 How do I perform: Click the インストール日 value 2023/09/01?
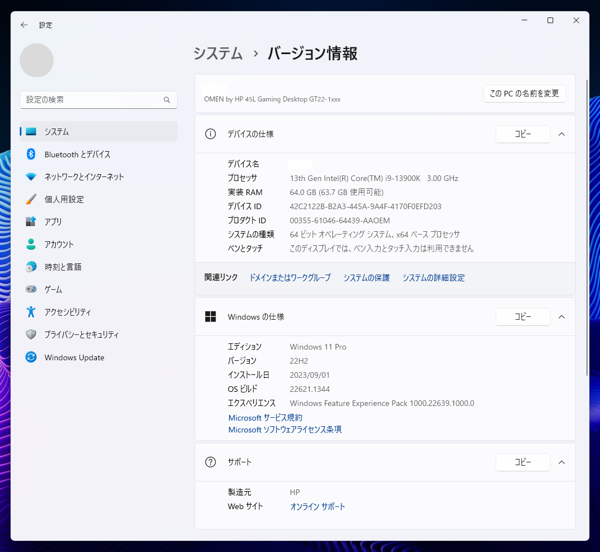click(310, 375)
